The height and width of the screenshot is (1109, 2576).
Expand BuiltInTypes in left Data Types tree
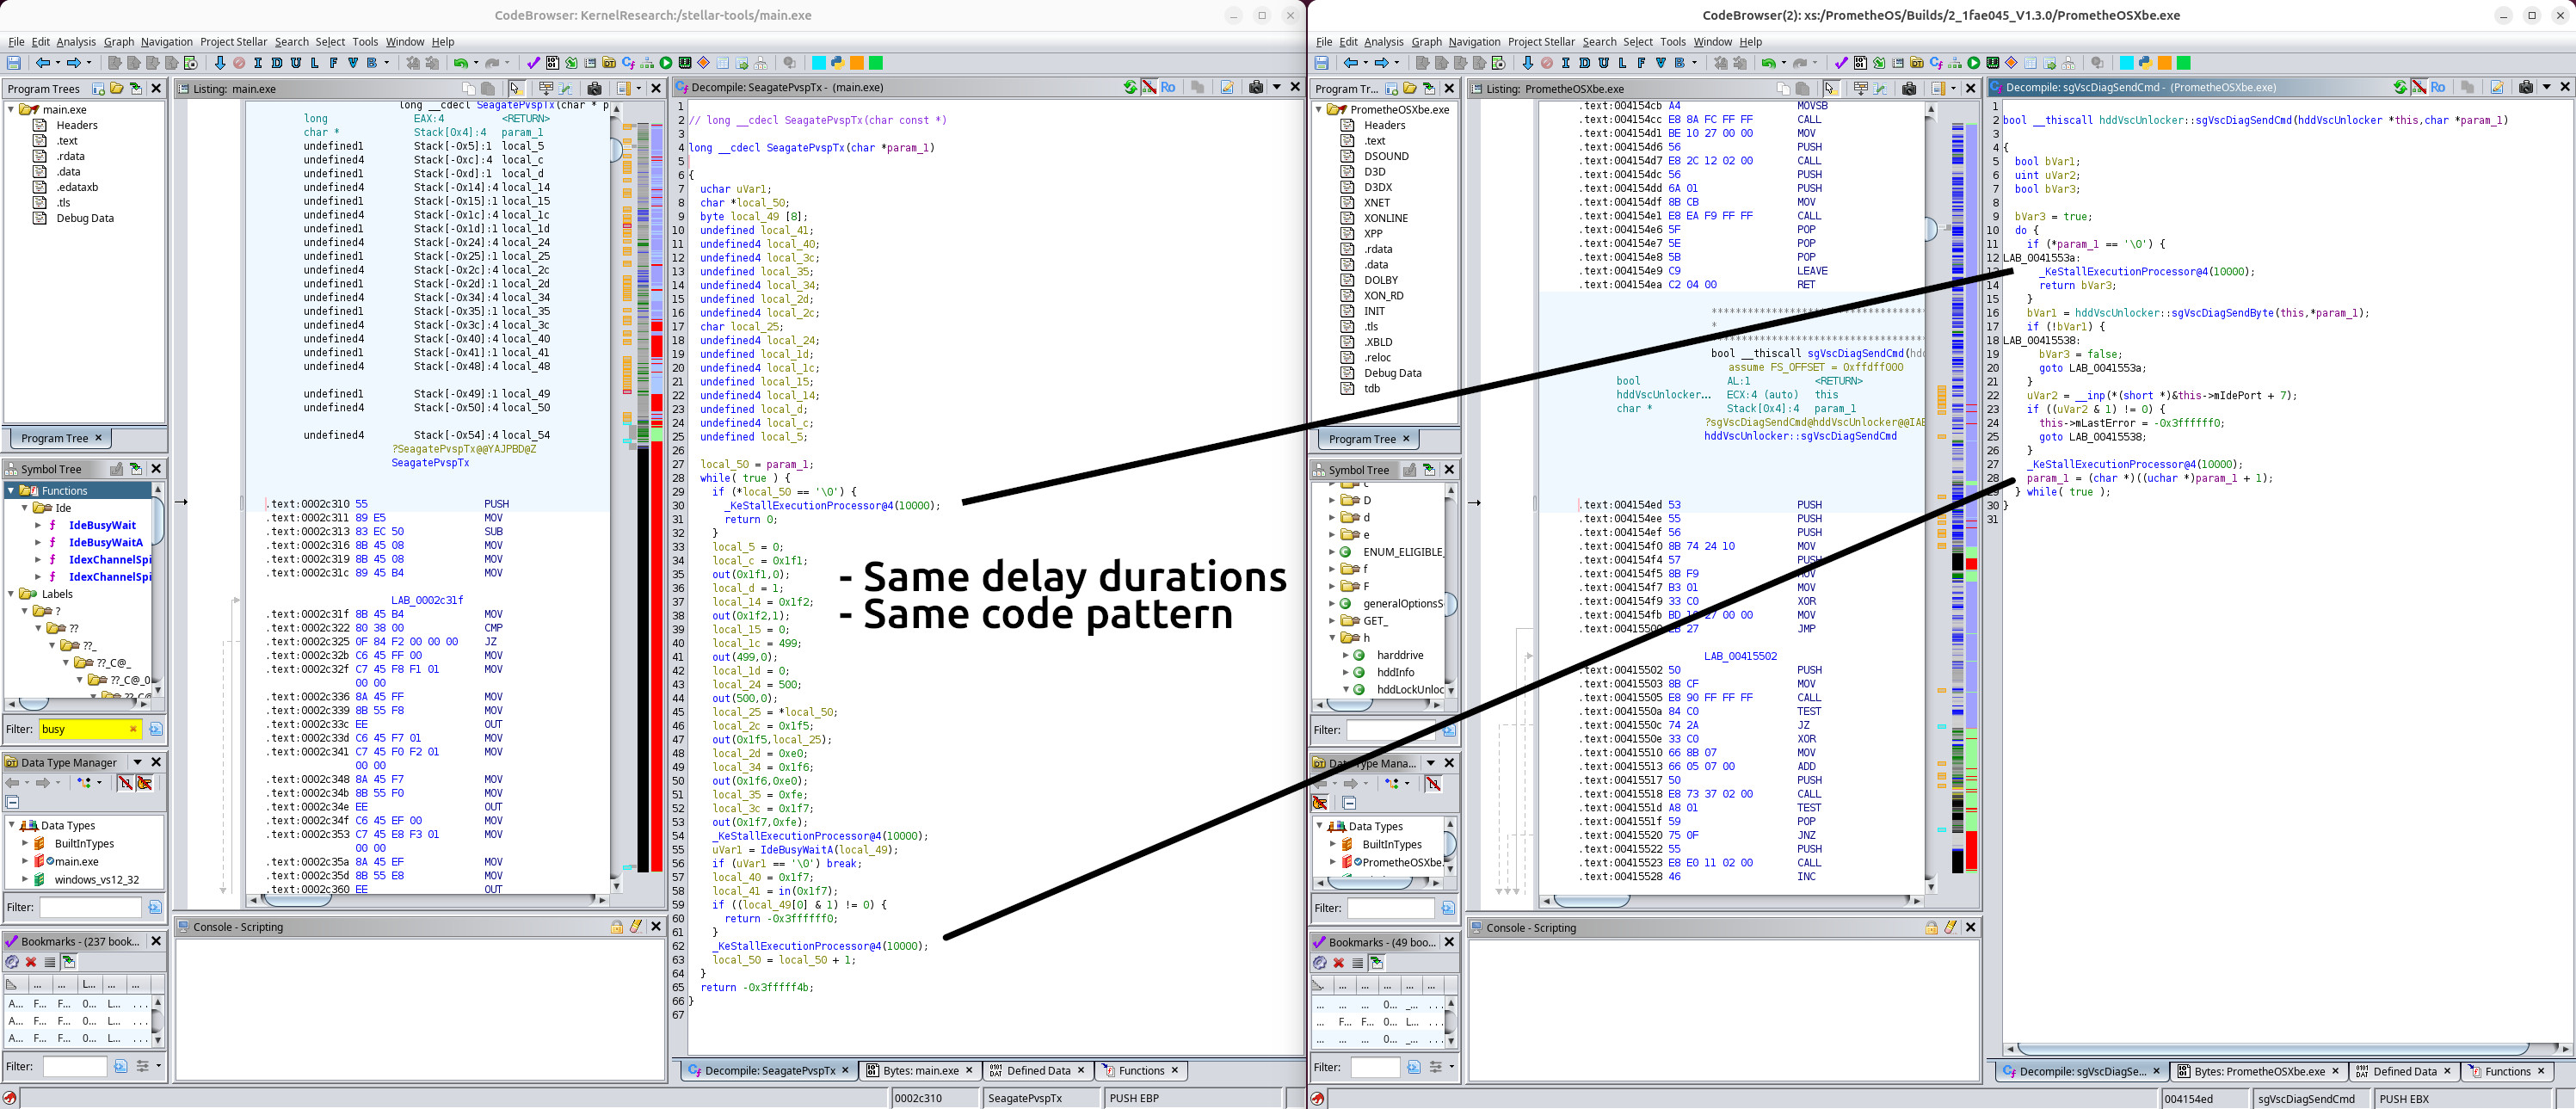tap(24, 844)
